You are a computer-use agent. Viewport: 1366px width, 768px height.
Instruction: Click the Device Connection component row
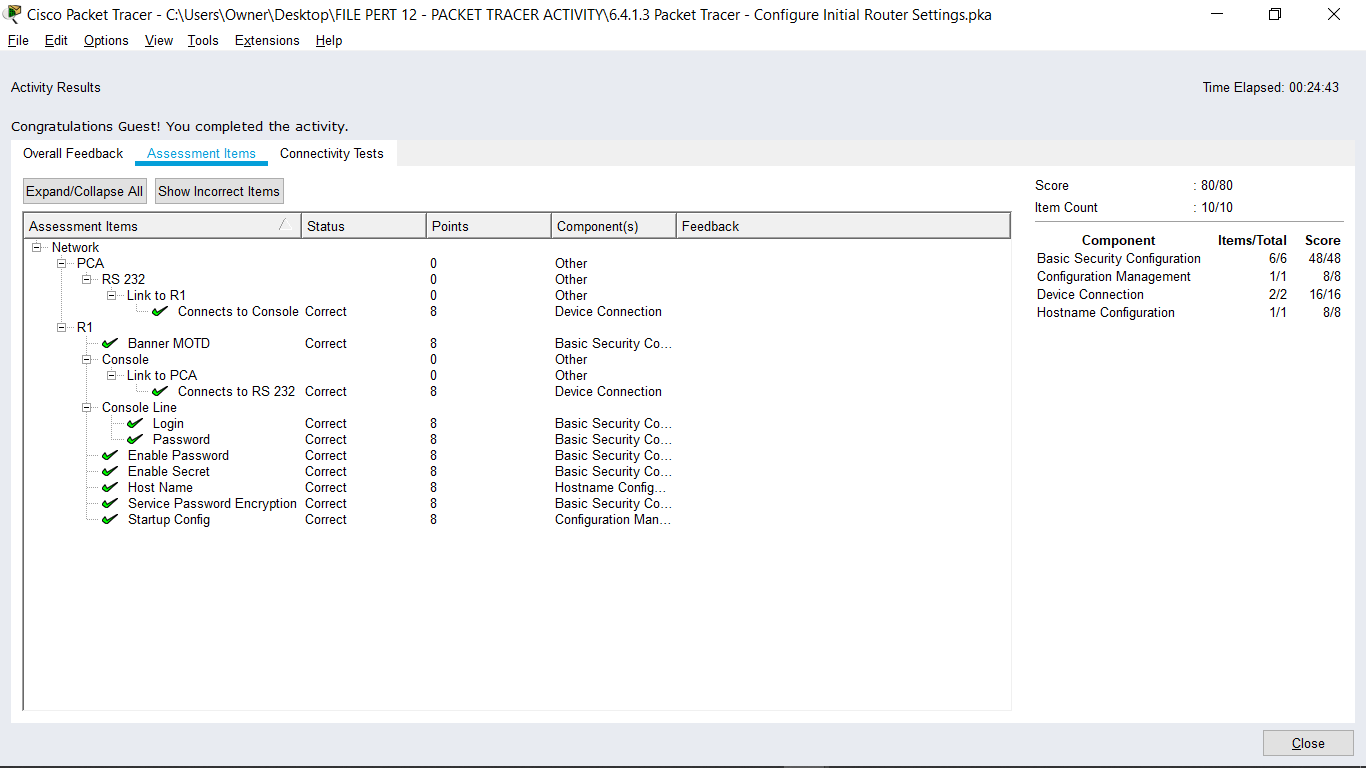[1189, 294]
